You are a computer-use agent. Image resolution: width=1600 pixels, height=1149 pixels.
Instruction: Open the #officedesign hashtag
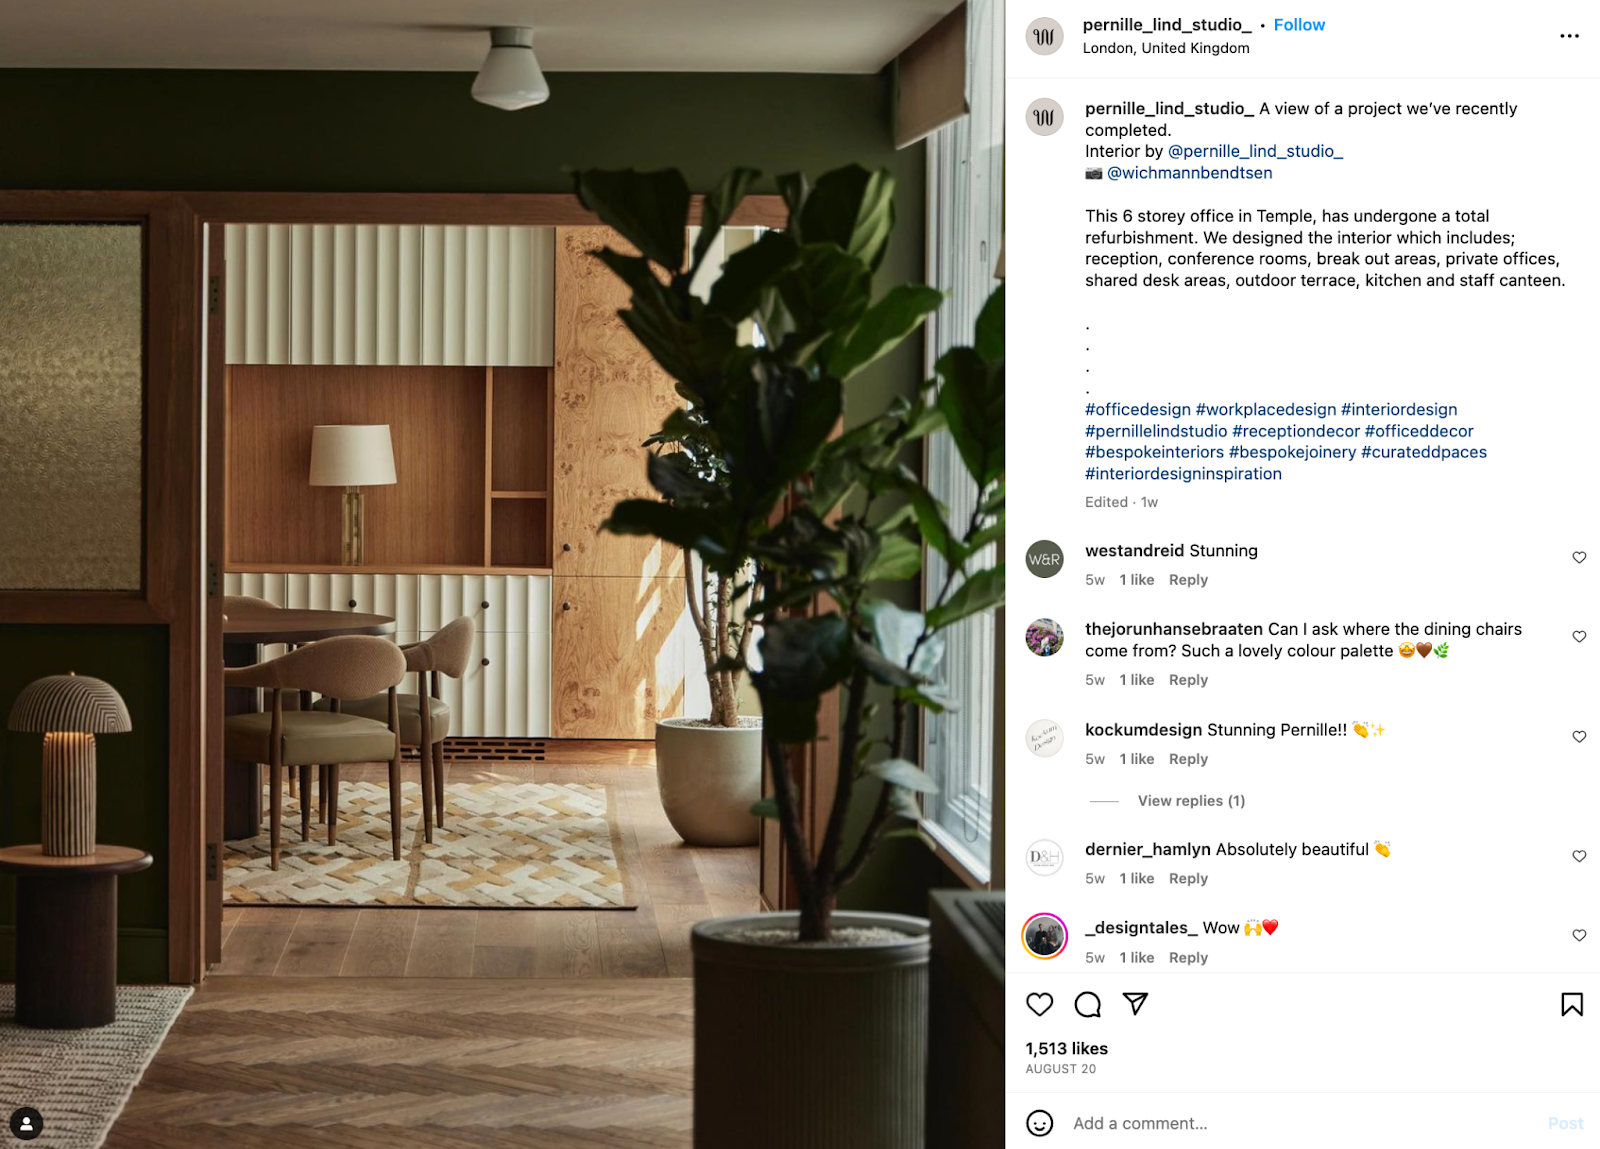tap(1138, 410)
